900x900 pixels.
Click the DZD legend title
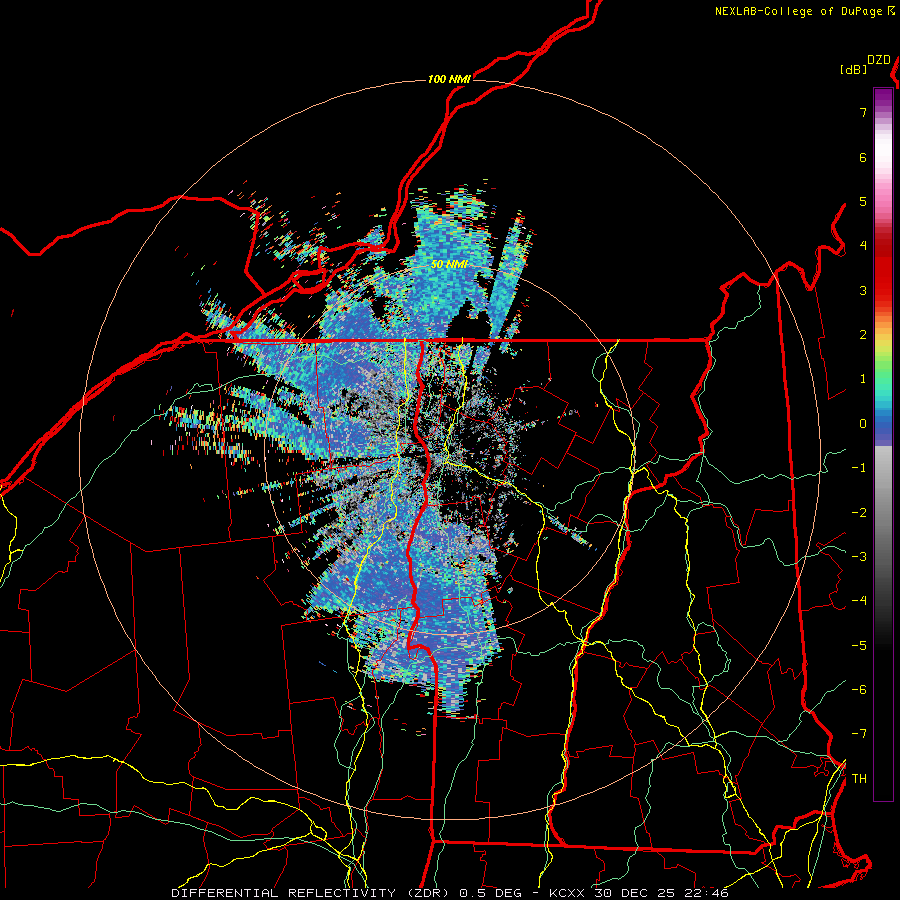click(x=879, y=60)
